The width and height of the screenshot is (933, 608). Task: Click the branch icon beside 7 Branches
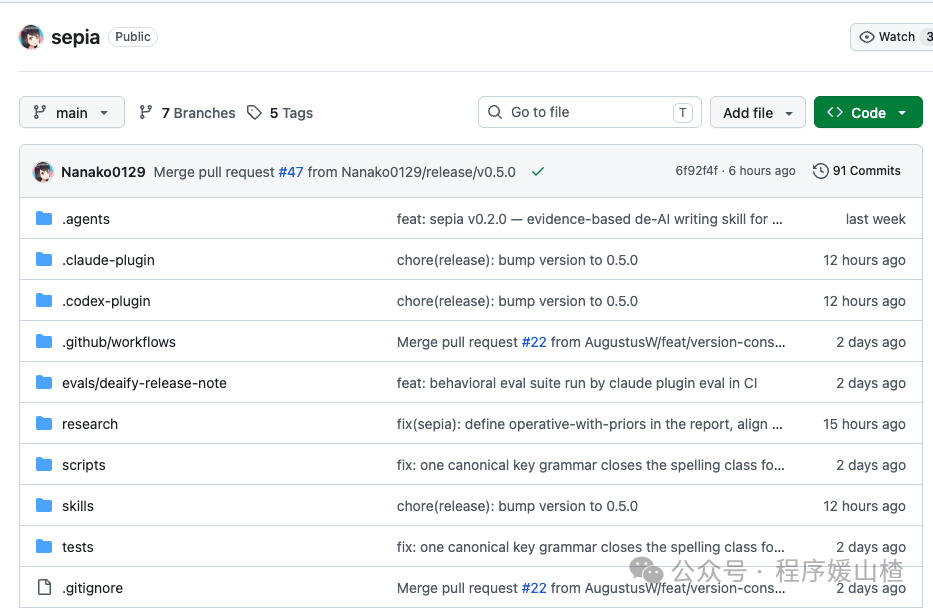pyautogui.click(x=146, y=112)
